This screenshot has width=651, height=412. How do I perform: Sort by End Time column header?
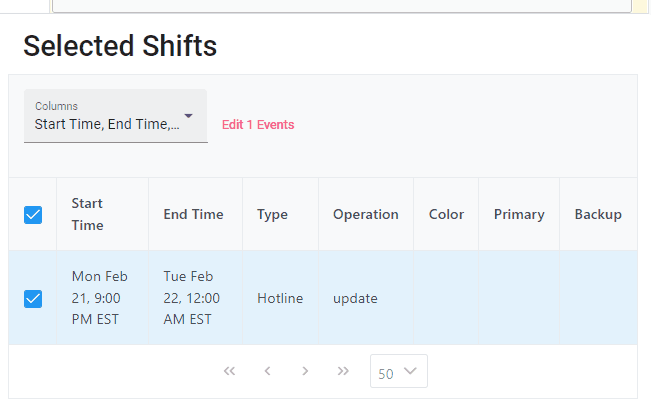tap(193, 214)
